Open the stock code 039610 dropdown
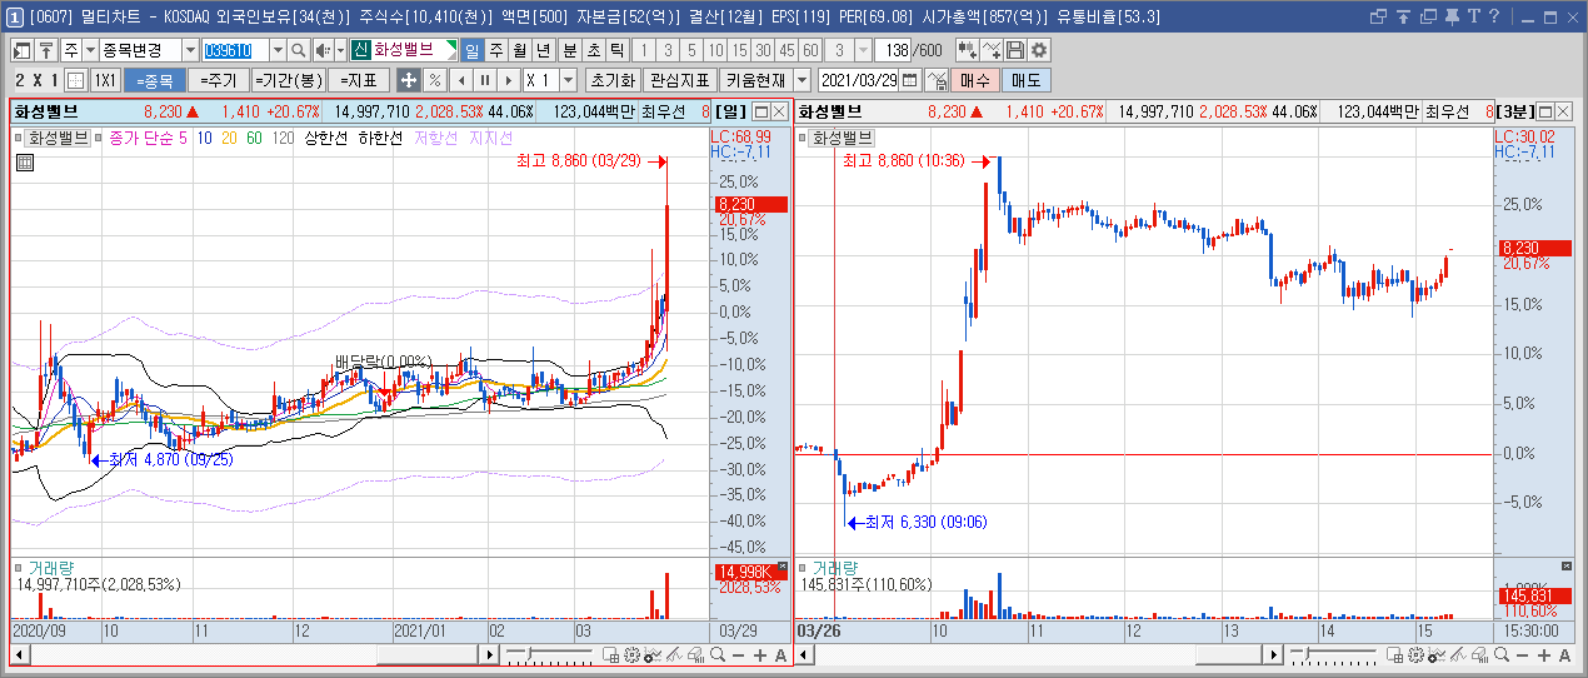Image resolution: width=1588 pixels, height=678 pixels. (278, 50)
